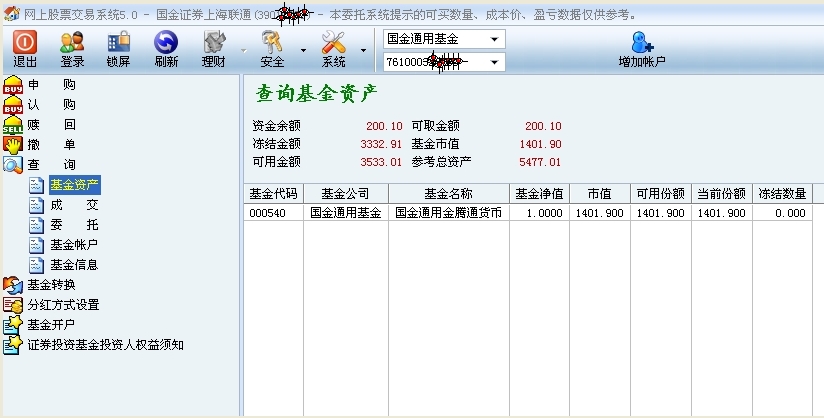Viewport: 824px width, 418px height.
Task: Open 成交 under the query tree
Action: click(x=74, y=205)
